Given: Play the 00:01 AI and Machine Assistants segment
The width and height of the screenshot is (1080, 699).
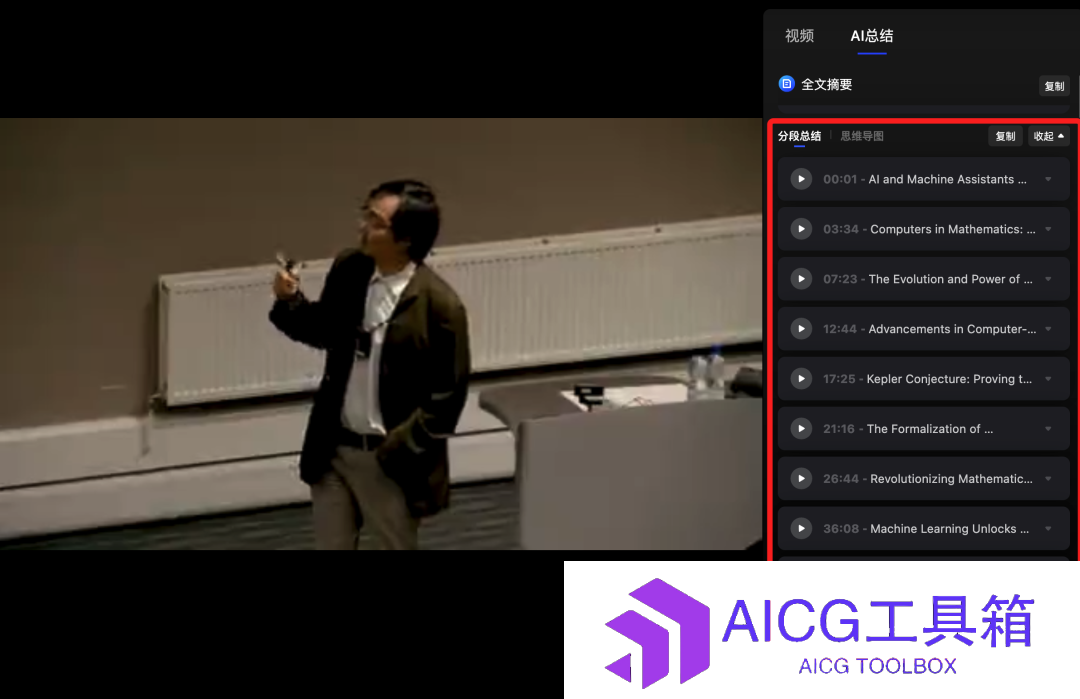Looking at the screenshot, I should 801,179.
